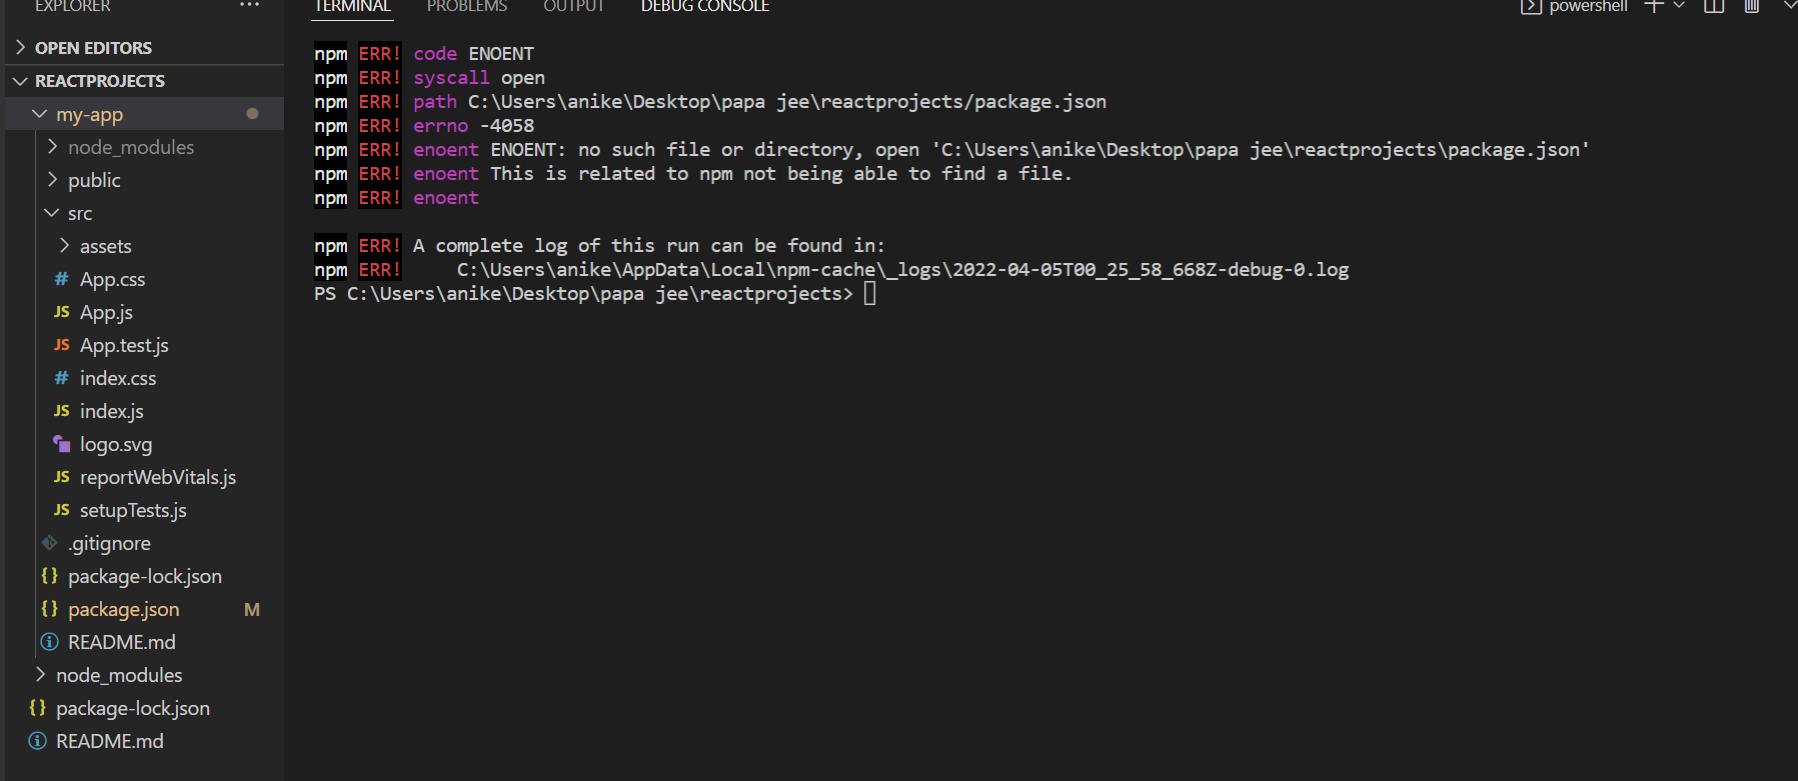Expand the public folder
Image resolution: width=1798 pixels, height=781 pixels.
53,180
